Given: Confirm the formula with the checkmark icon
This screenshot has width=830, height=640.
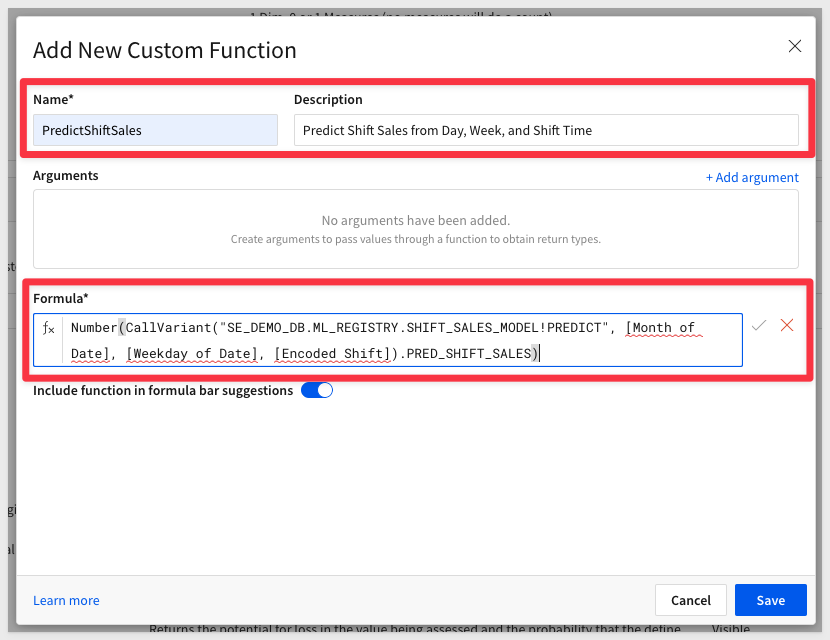Looking at the screenshot, I should point(760,326).
